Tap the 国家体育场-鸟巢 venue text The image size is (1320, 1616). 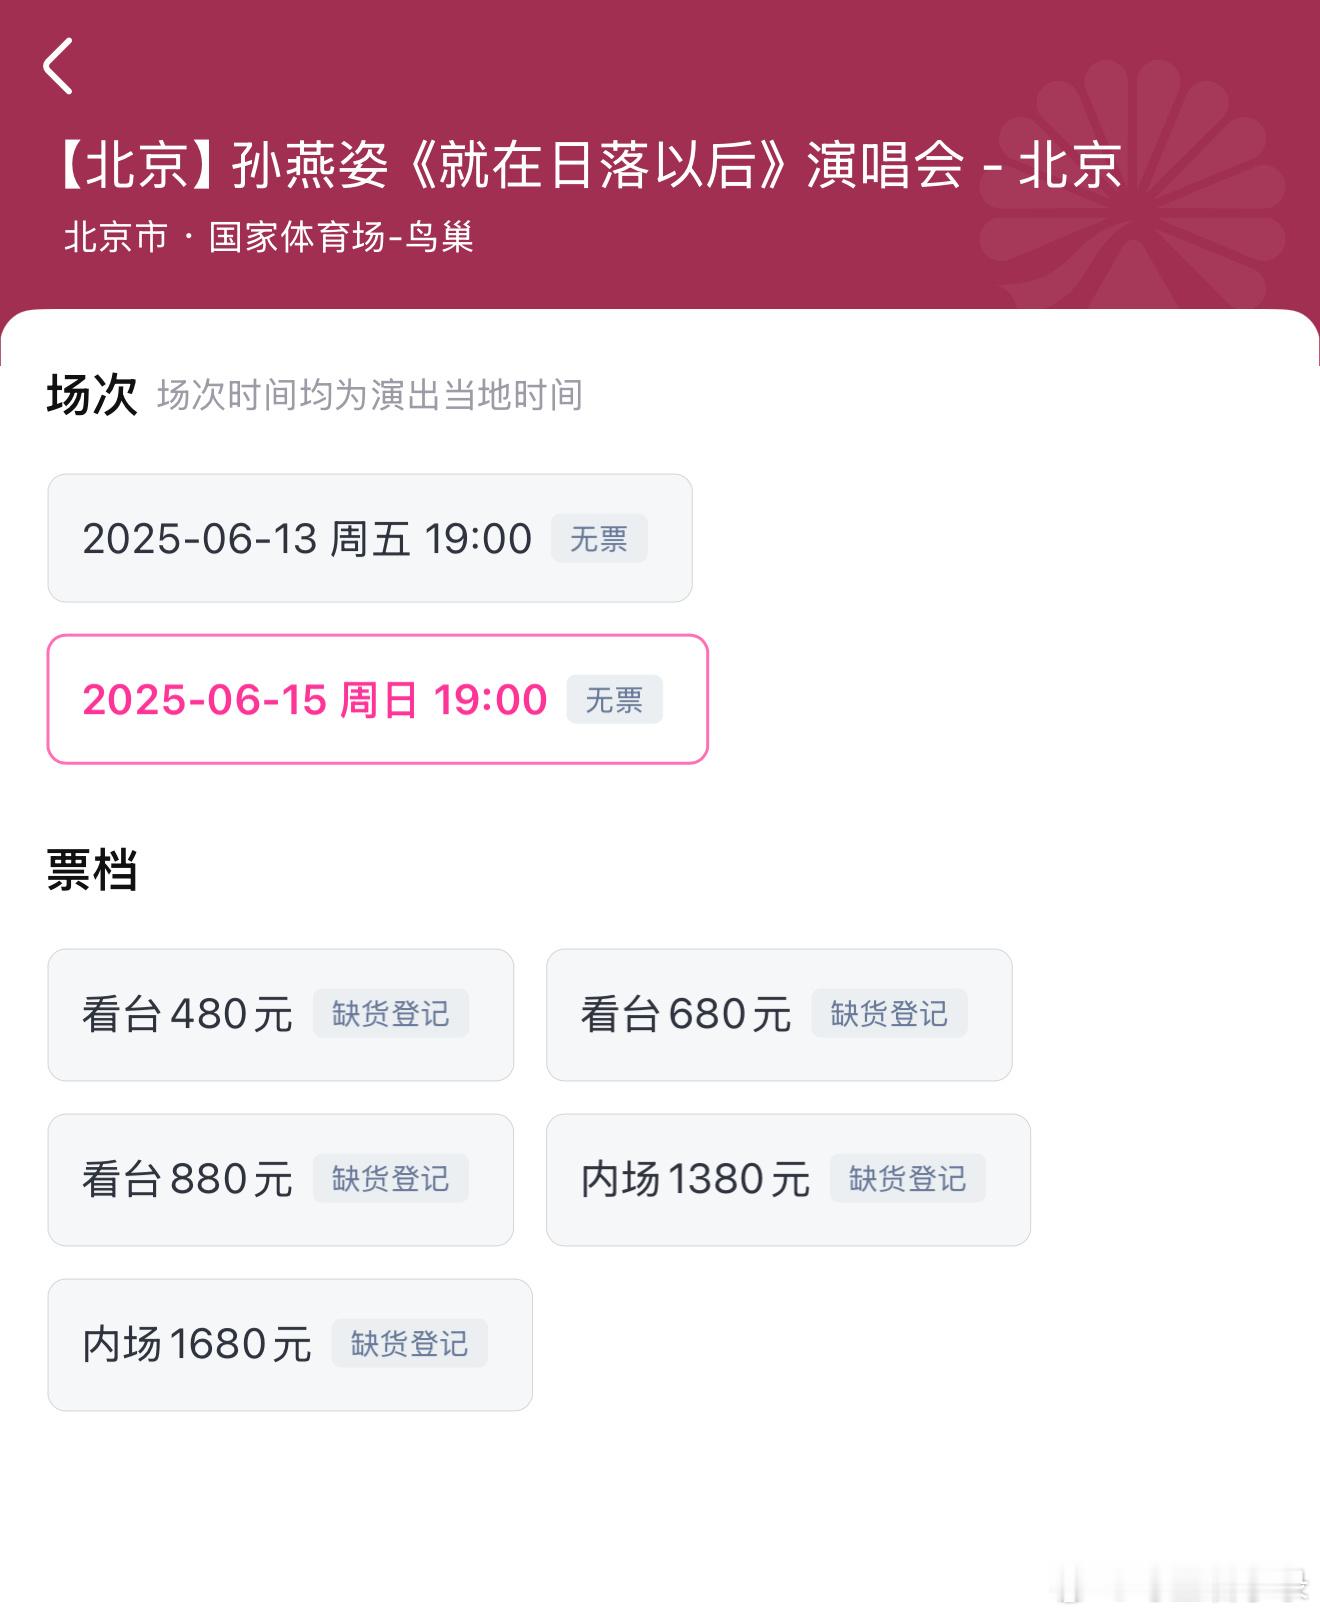[341, 237]
